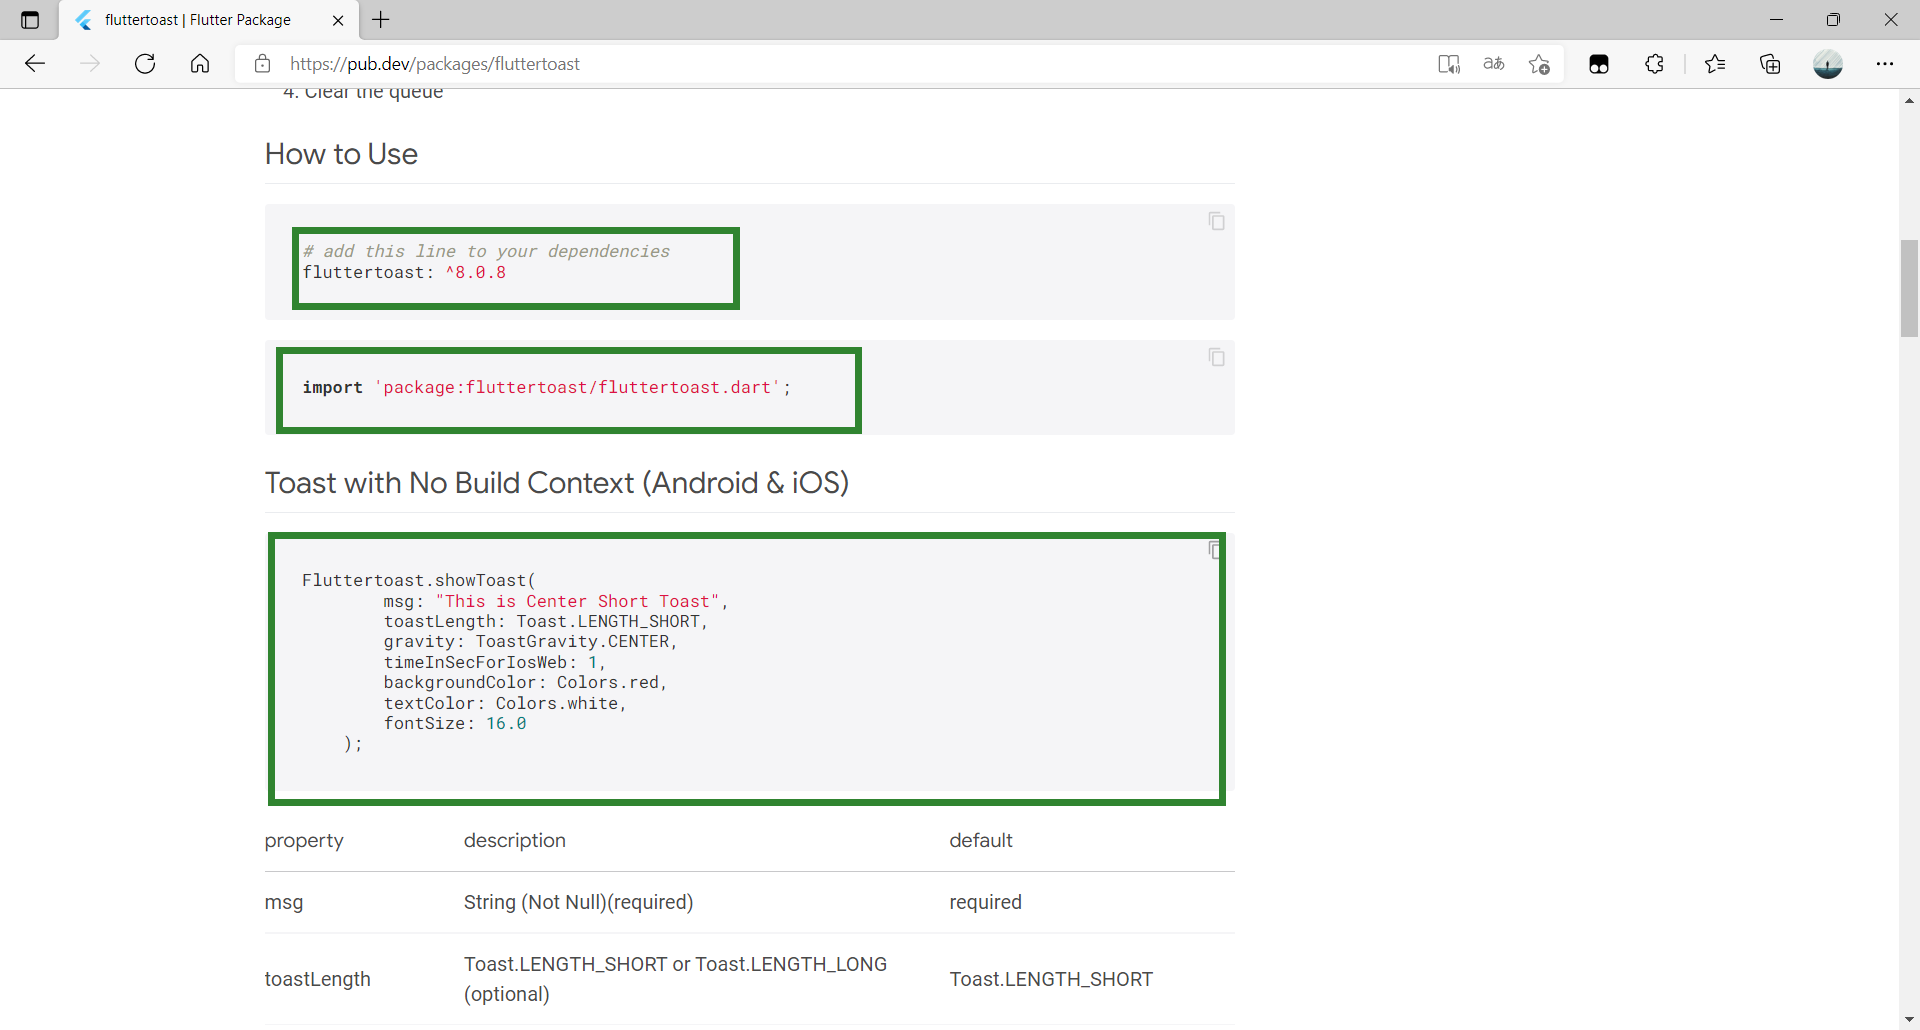Reload the fluttertoast page
The width and height of the screenshot is (1920, 1030).
(x=145, y=64)
